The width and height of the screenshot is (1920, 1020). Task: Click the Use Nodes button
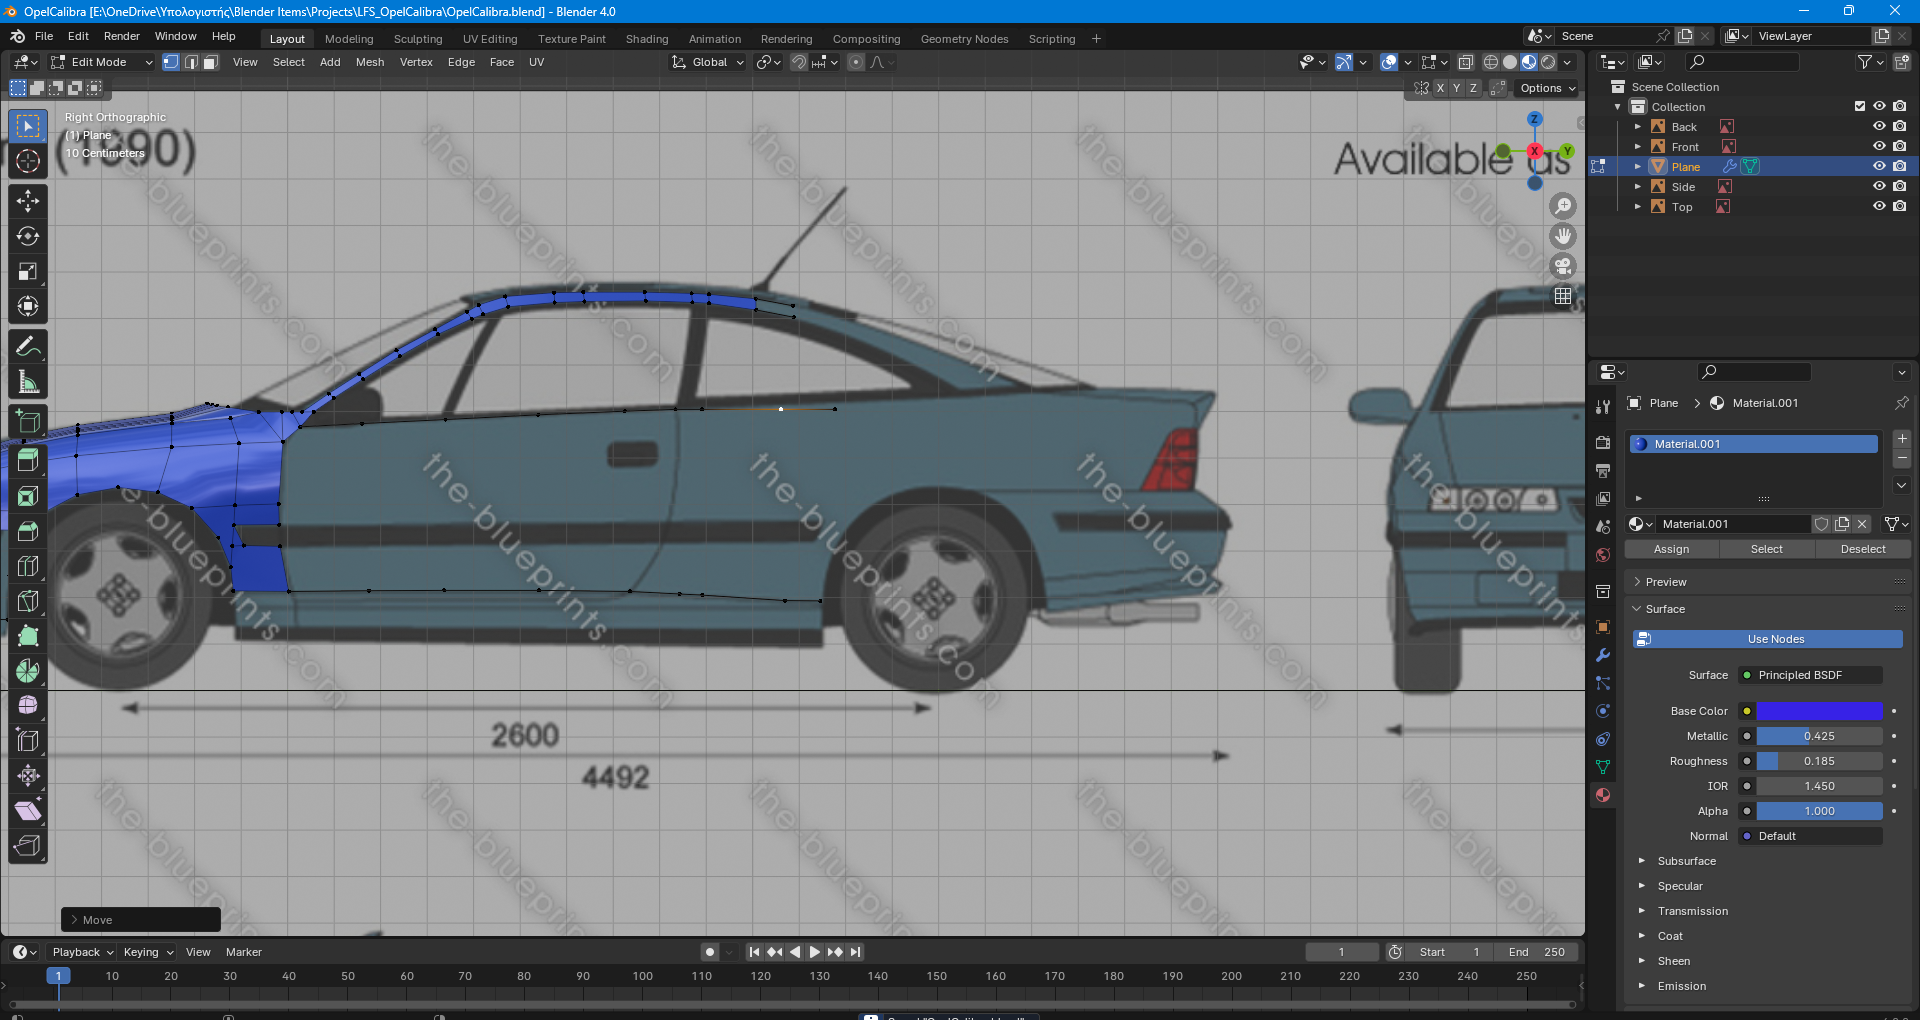pyautogui.click(x=1768, y=639)
